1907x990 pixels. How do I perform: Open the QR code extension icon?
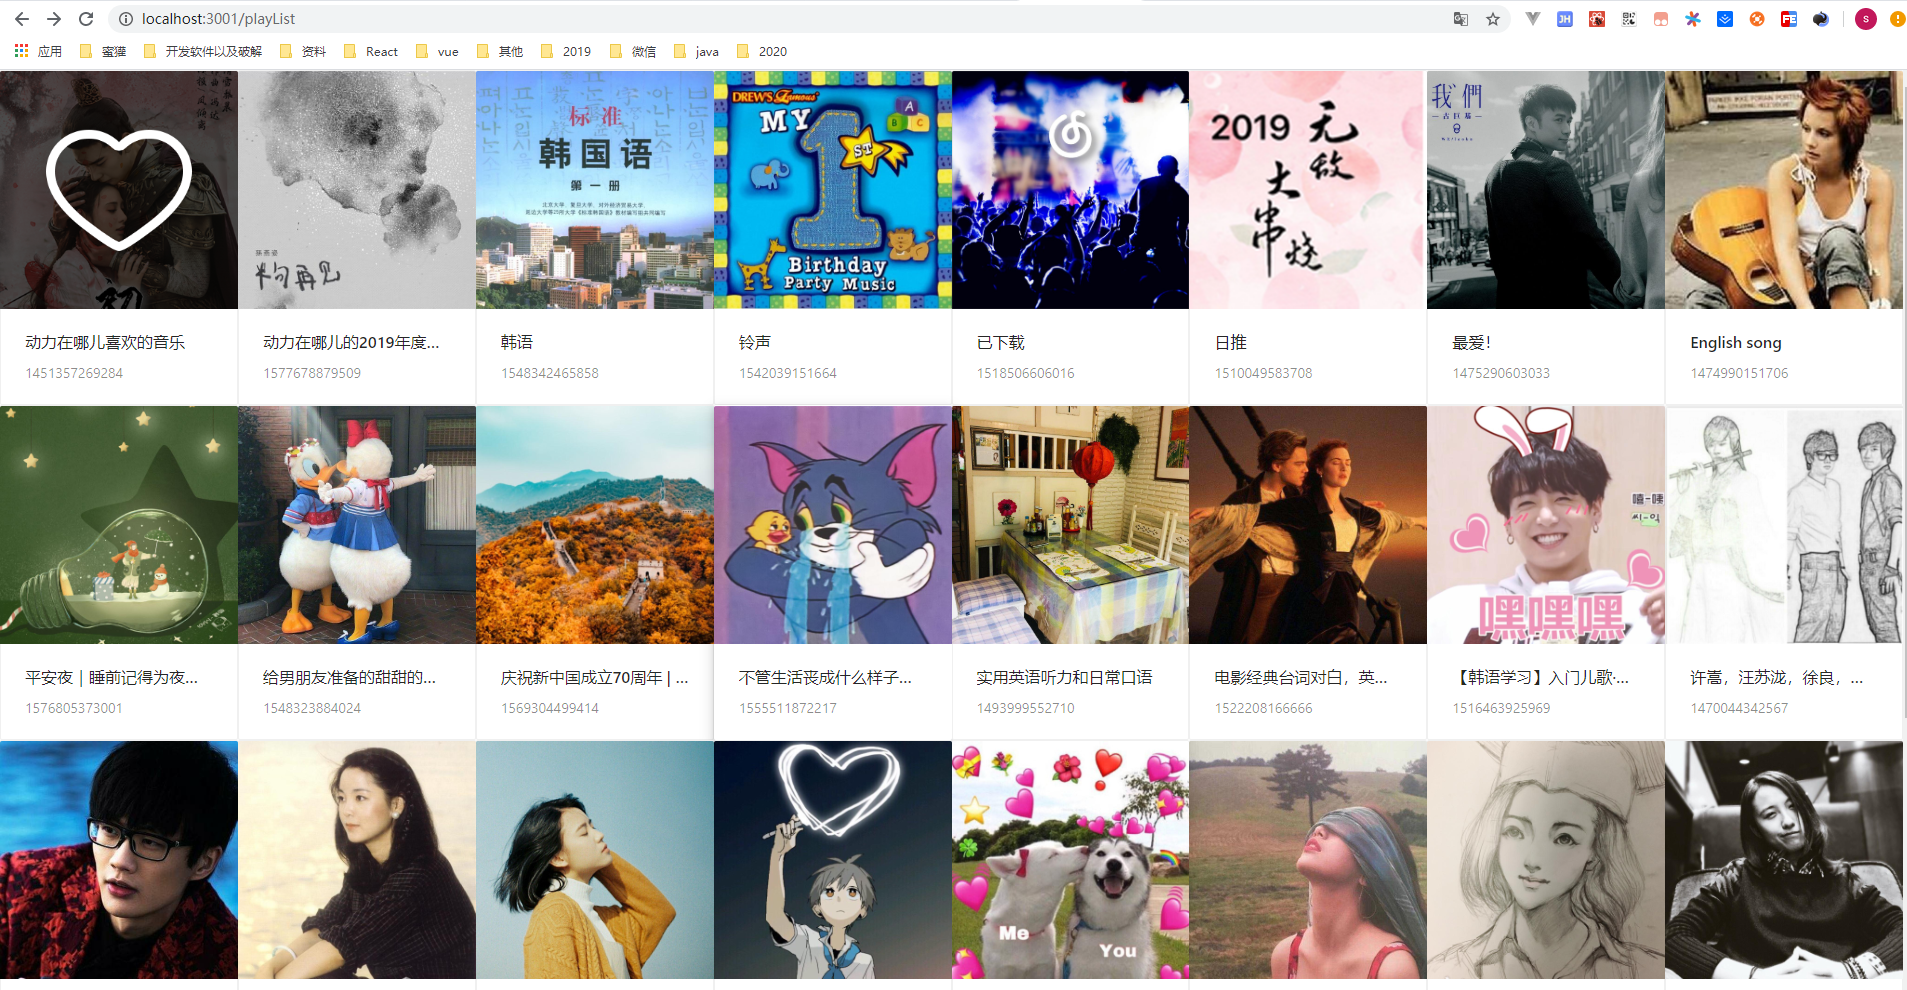[1629, 19]
